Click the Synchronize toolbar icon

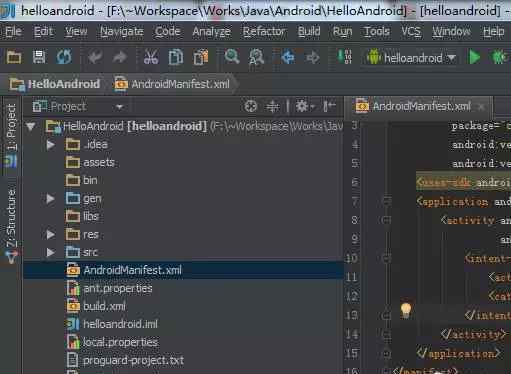[64, 57]
